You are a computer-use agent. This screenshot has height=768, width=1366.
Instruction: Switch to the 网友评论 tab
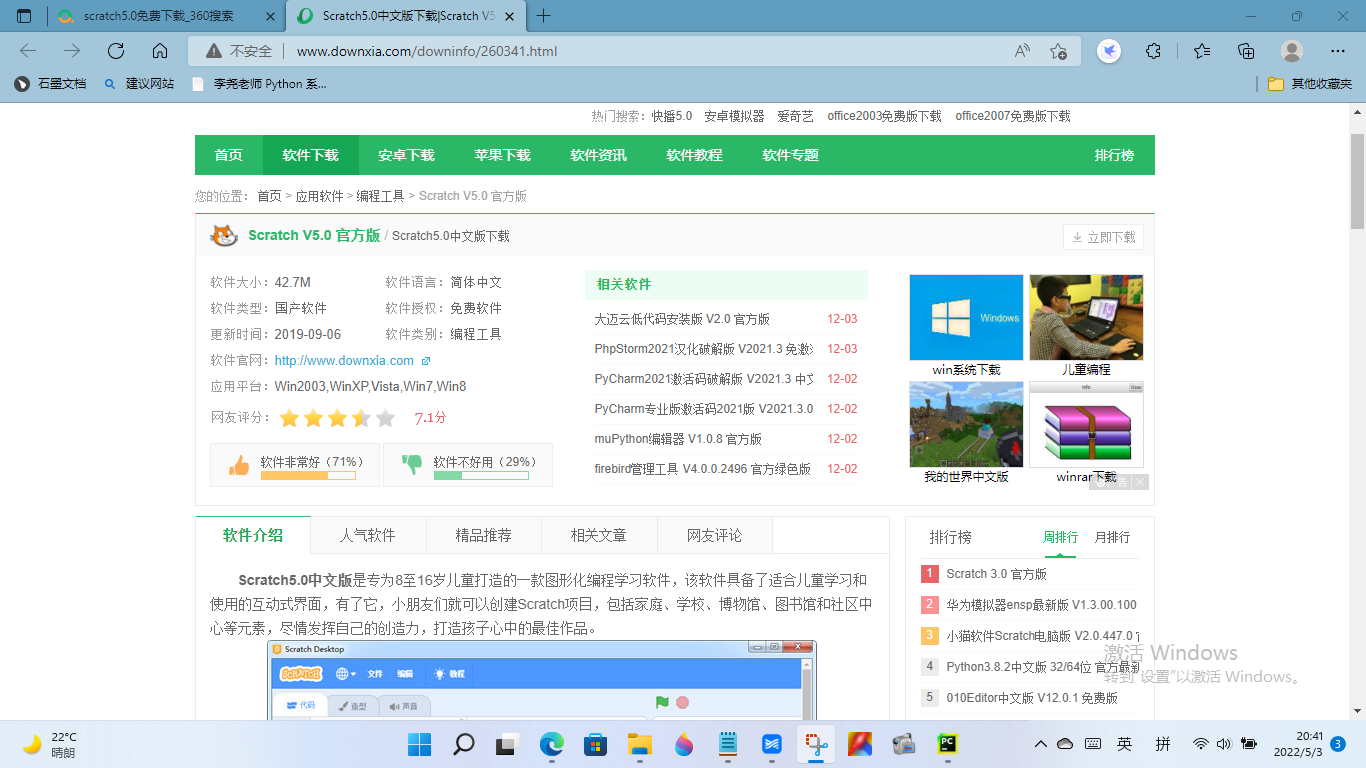(x=715, y=535)
